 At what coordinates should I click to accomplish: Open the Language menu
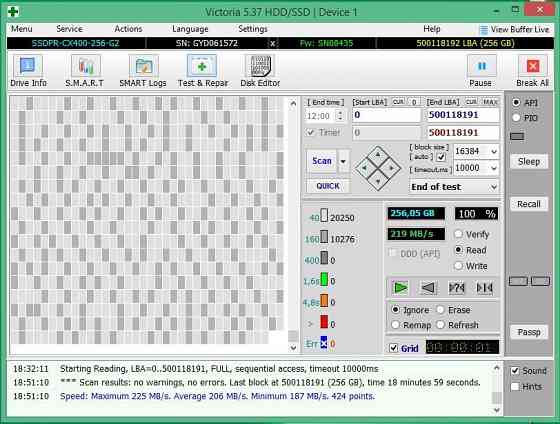coord(190,29)
